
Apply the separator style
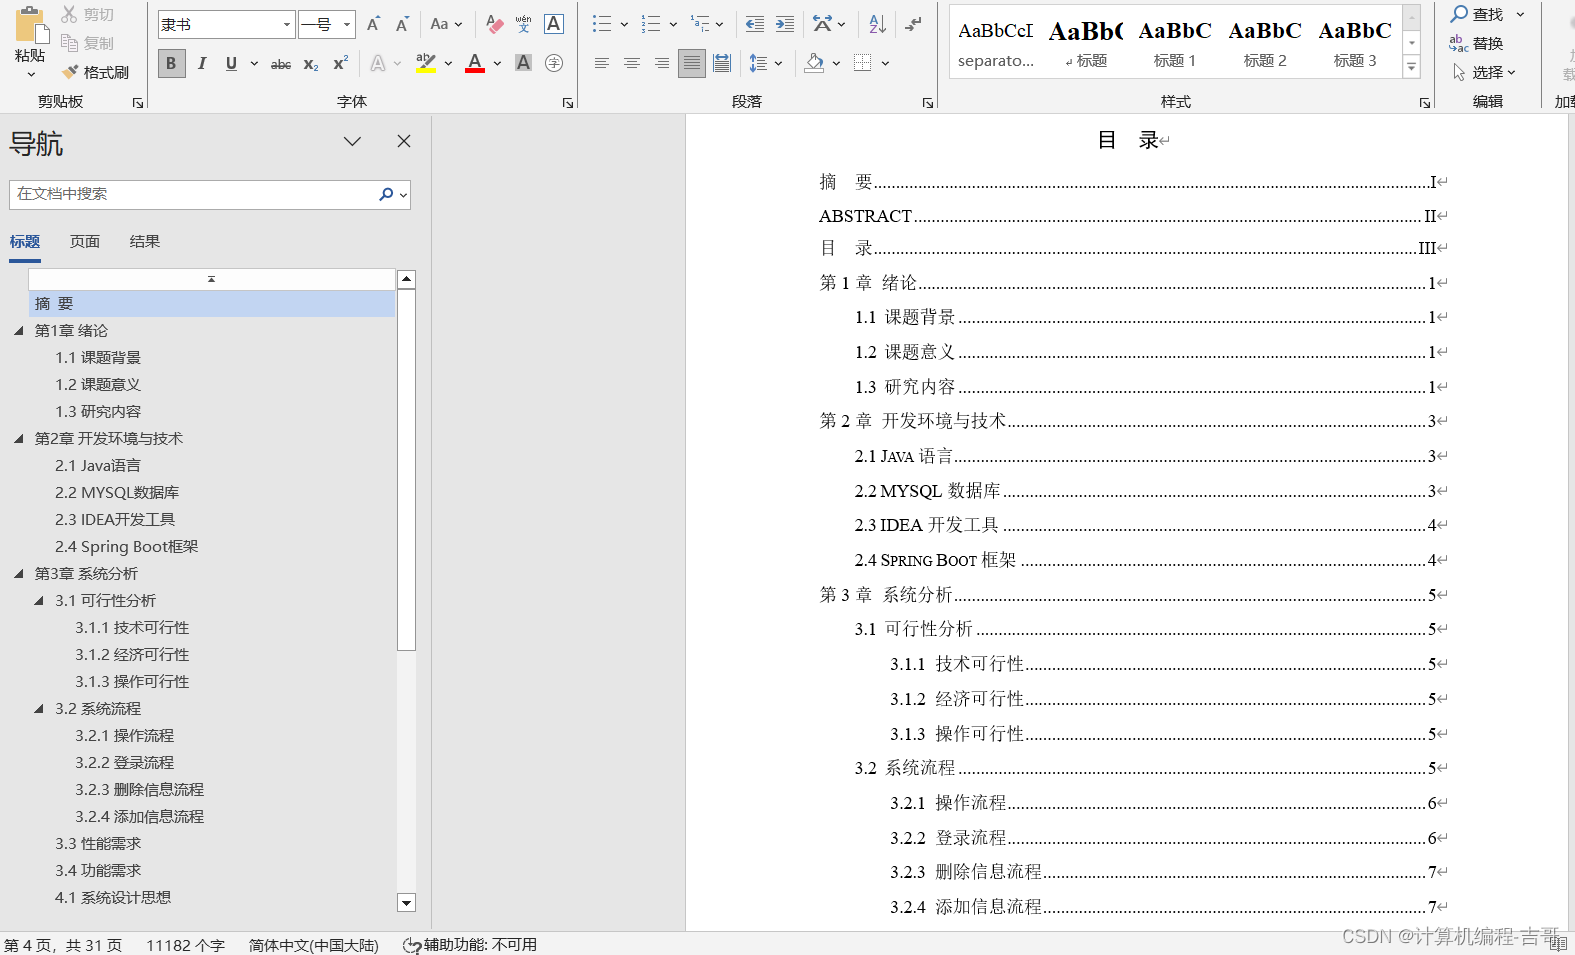click(995, 43)
